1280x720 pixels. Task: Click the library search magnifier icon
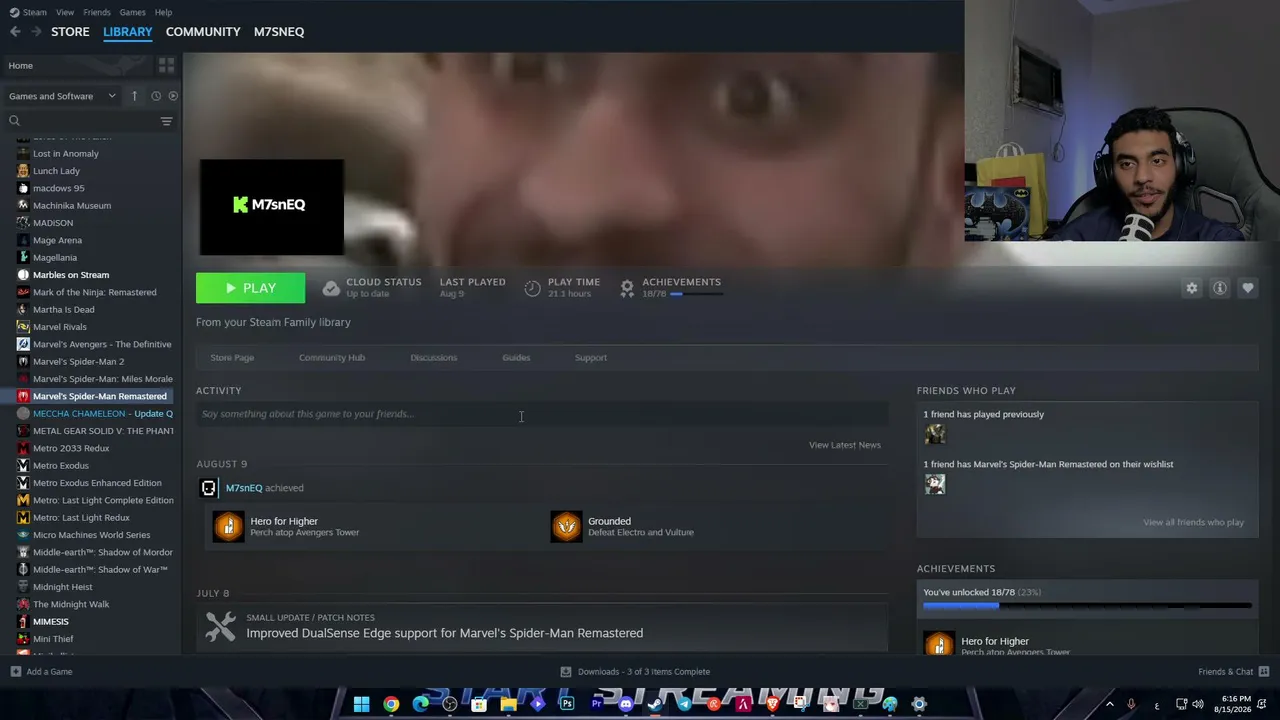(14, 121)
